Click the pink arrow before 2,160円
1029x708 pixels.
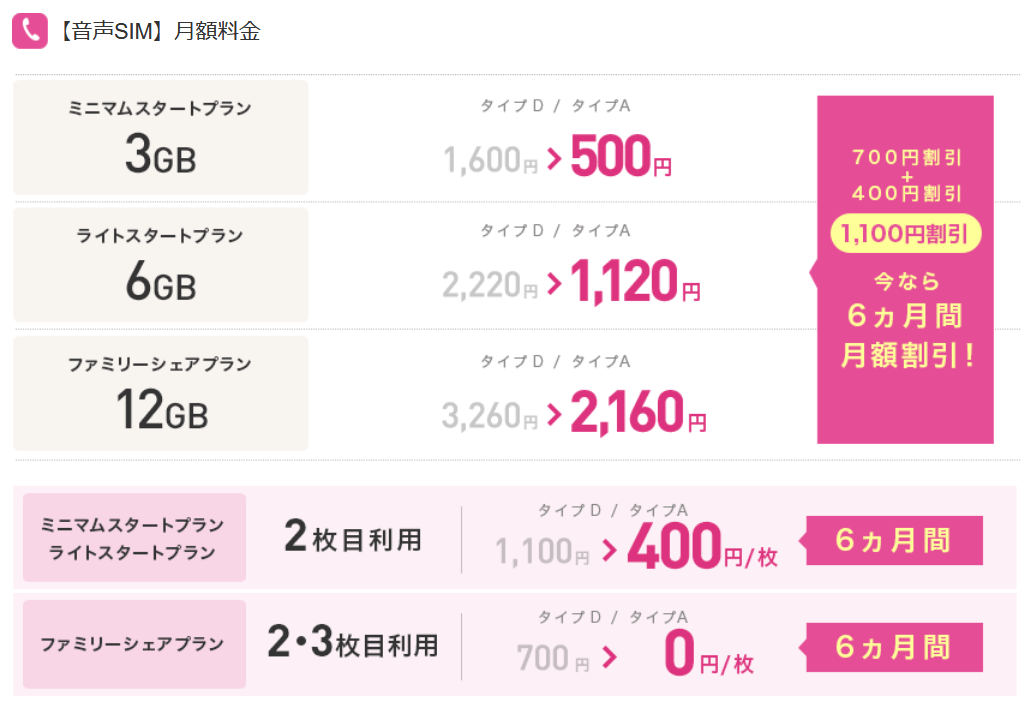coord(555,415)
